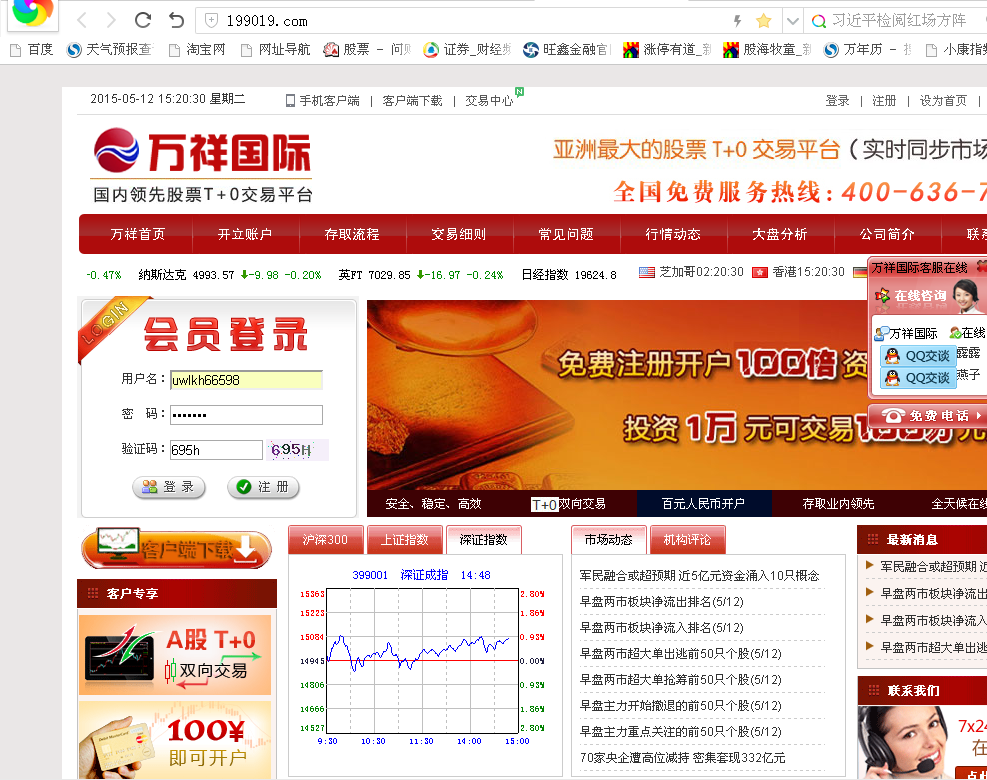Select 安全、稳定、高效 banner tab
The height and width of the screenshot is (780, 987).
[x=433, y=504]
